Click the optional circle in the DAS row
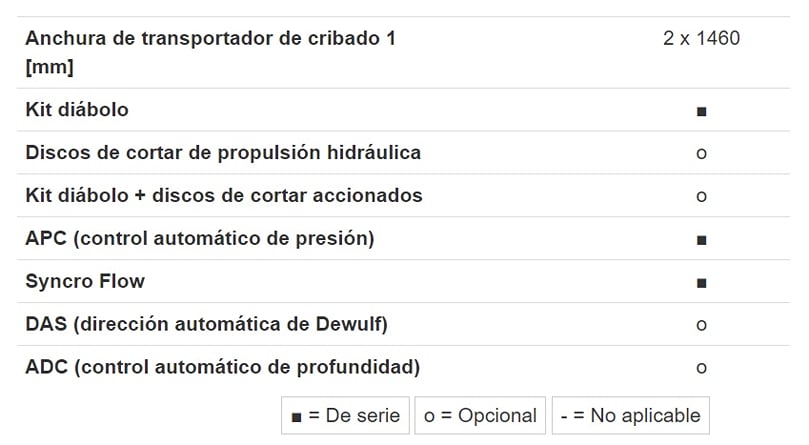This screenshot has height=445, width=809. pos(701,325)
